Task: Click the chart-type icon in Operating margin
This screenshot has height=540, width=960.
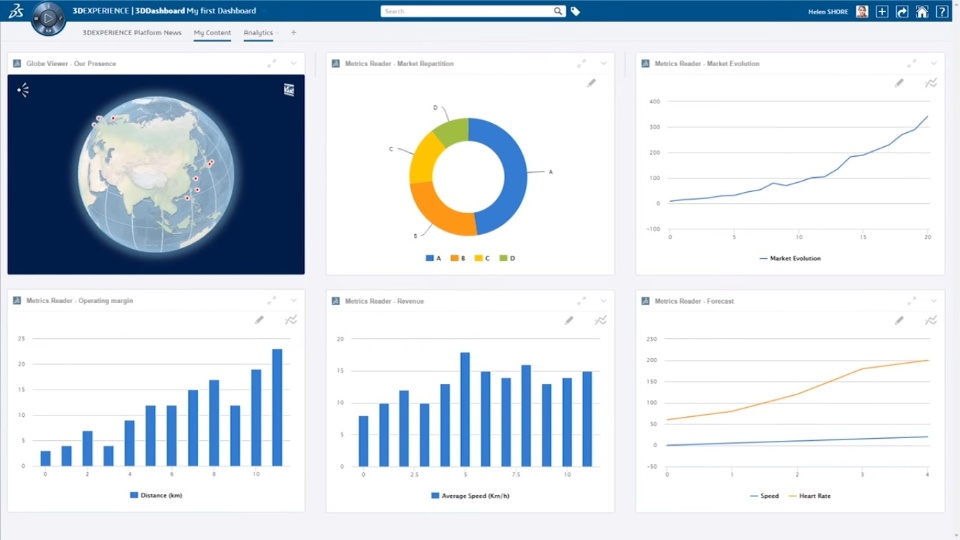Action: (291, 320)
